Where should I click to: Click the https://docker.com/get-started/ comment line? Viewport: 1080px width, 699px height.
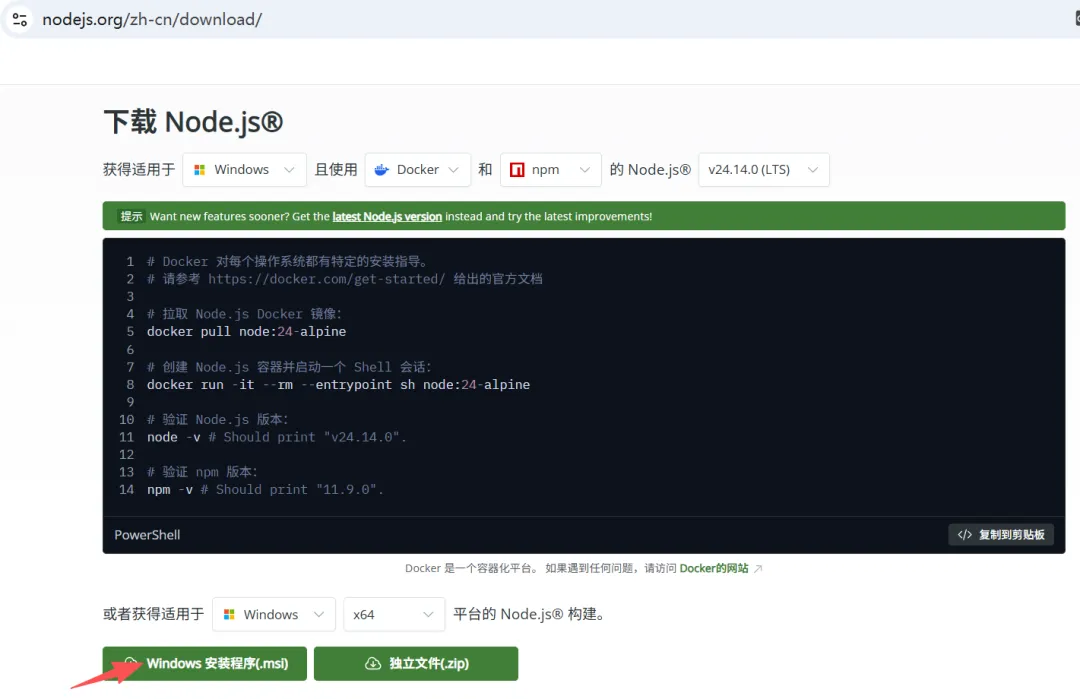(x=344, y=279)
